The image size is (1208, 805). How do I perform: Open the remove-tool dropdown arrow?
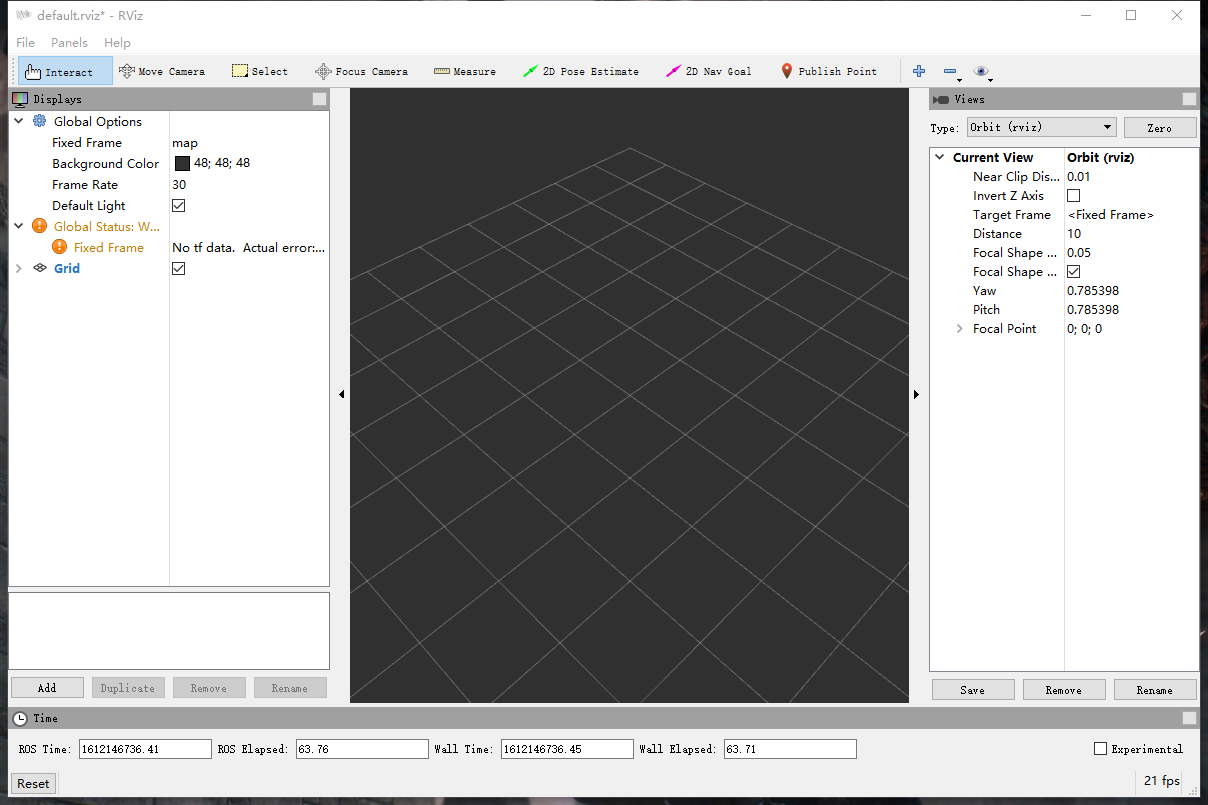(x=960, y=79)
